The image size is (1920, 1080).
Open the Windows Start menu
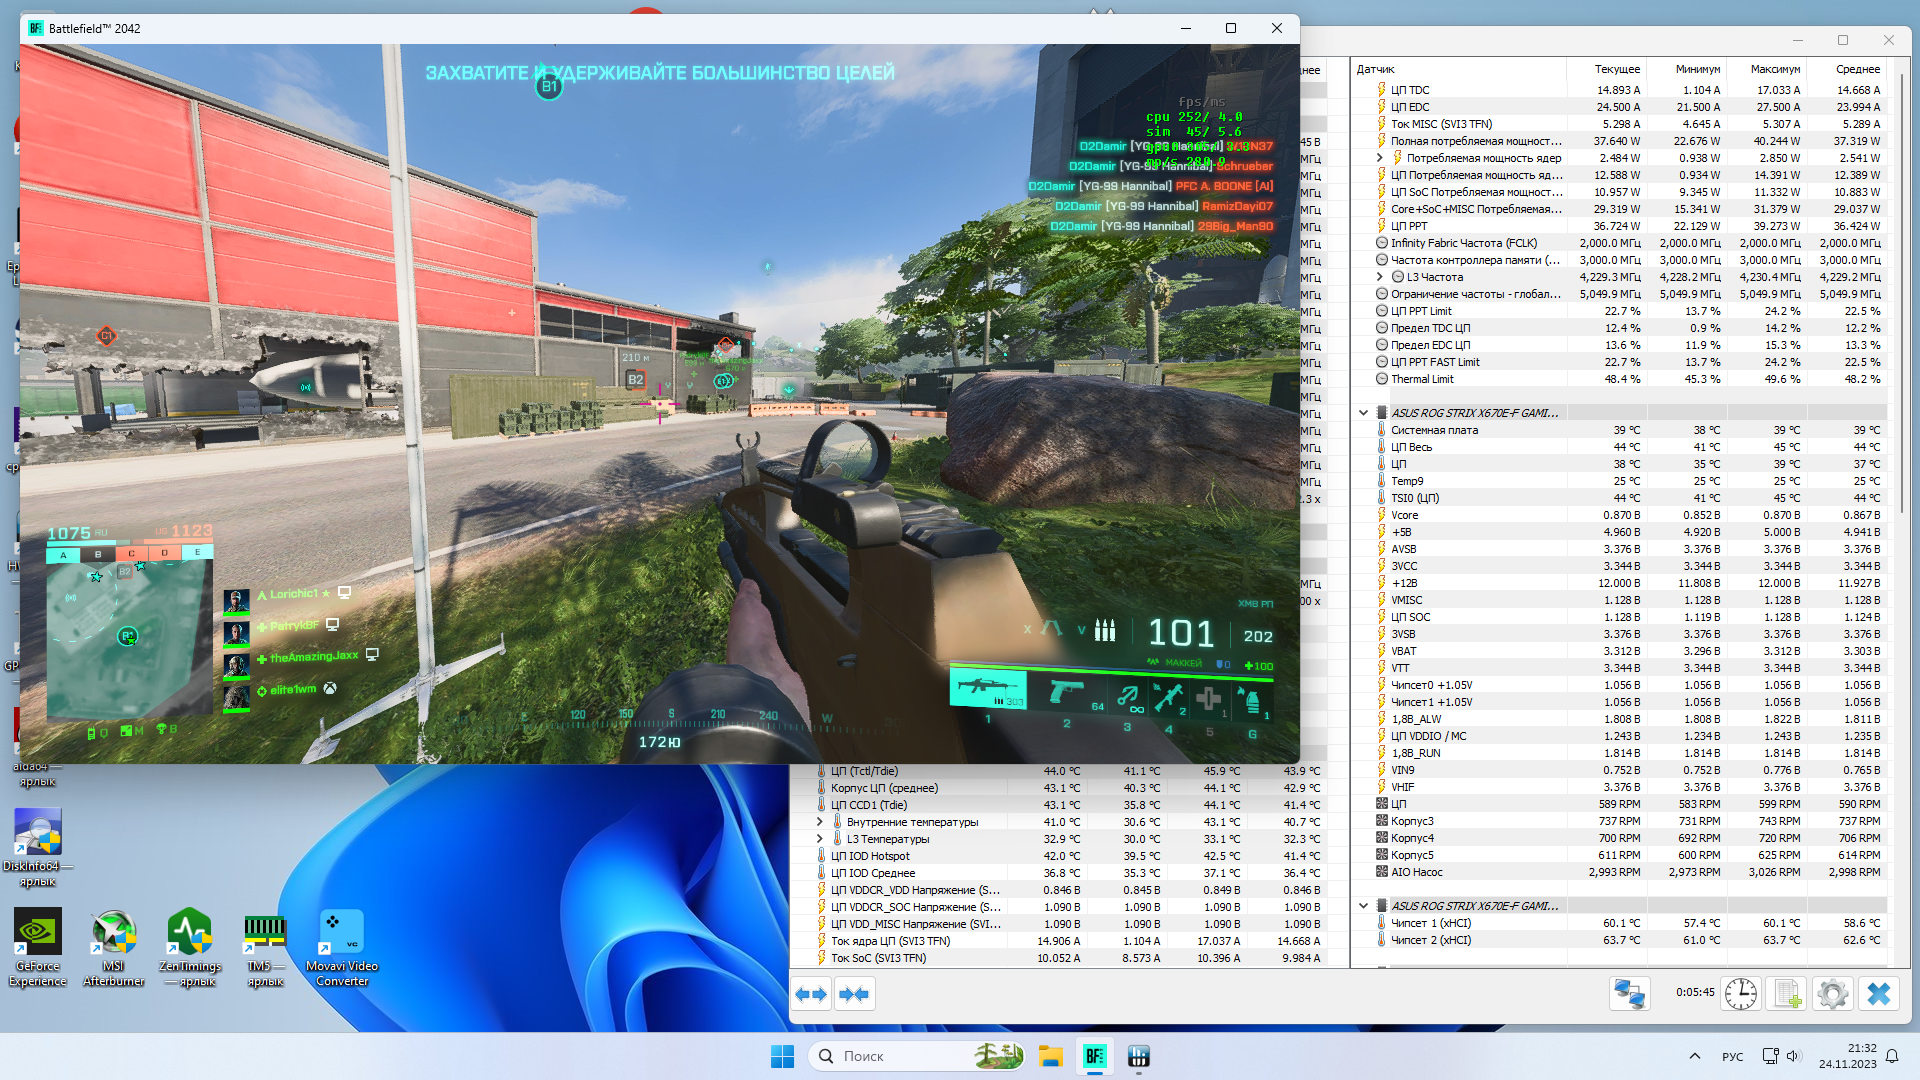(782, 1056)
